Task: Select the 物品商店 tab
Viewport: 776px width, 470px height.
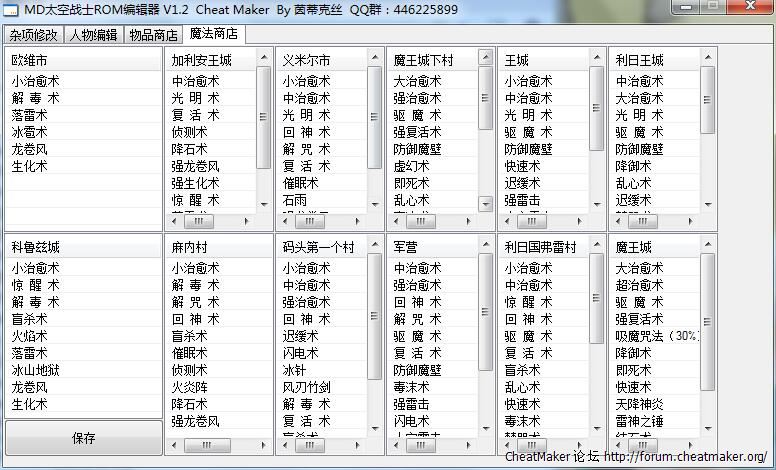Action: [x=154, y=34]
